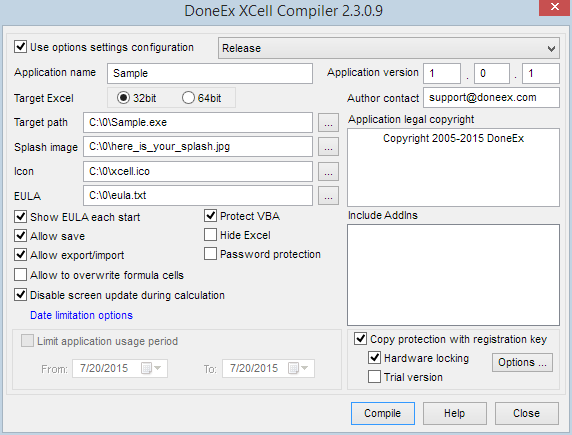Toggle Hardware locking checkbox
This screenshot has height=435, width=572.
point(375,358)
